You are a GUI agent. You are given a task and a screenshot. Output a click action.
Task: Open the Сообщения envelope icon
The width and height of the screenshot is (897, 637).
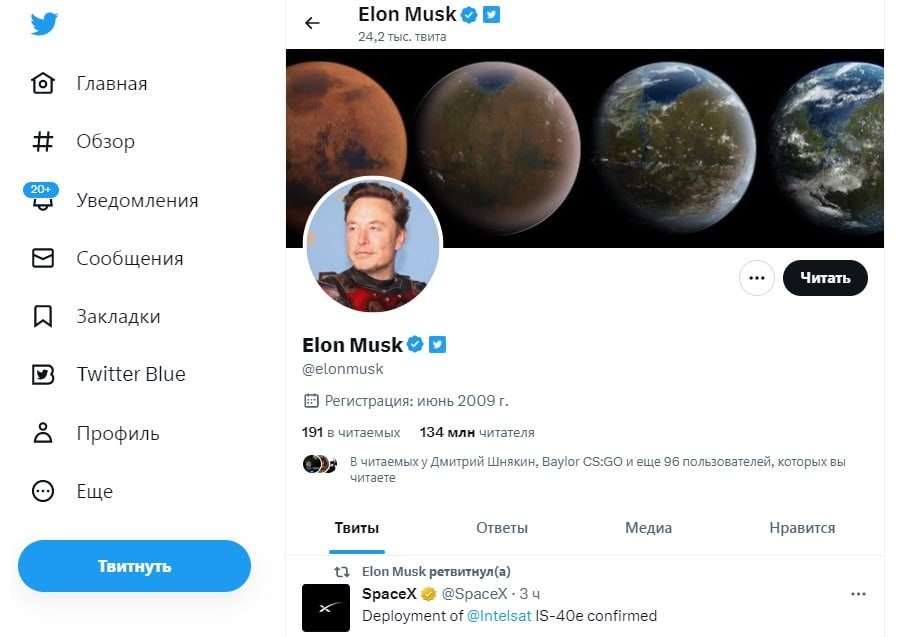click(x=43, y=259)
